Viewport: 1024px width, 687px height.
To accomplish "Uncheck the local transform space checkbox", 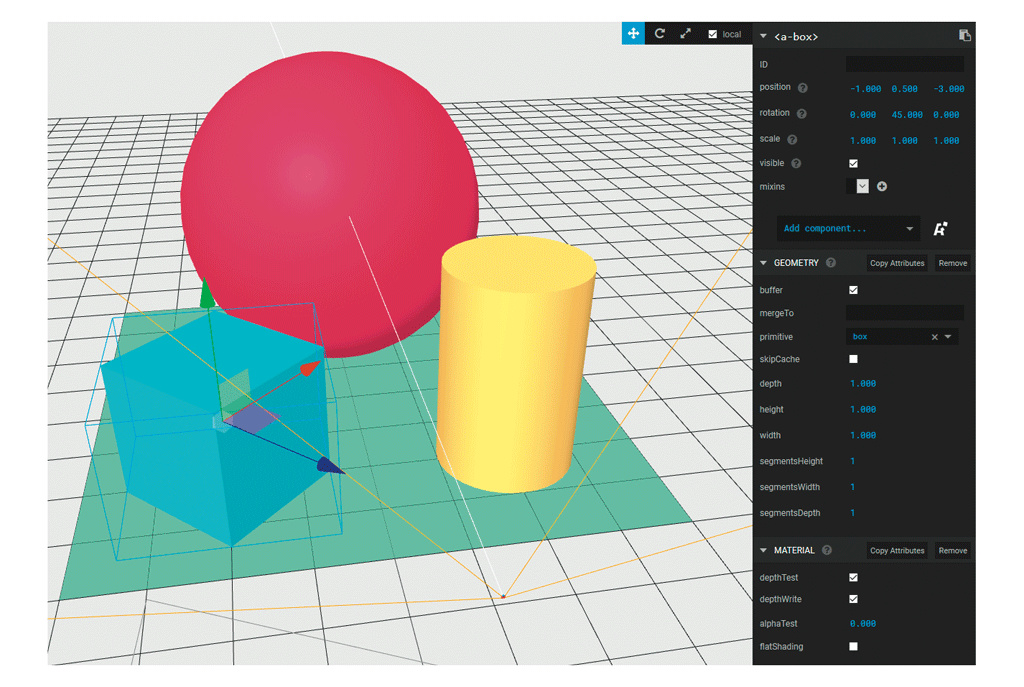I will tap(713, 34).
